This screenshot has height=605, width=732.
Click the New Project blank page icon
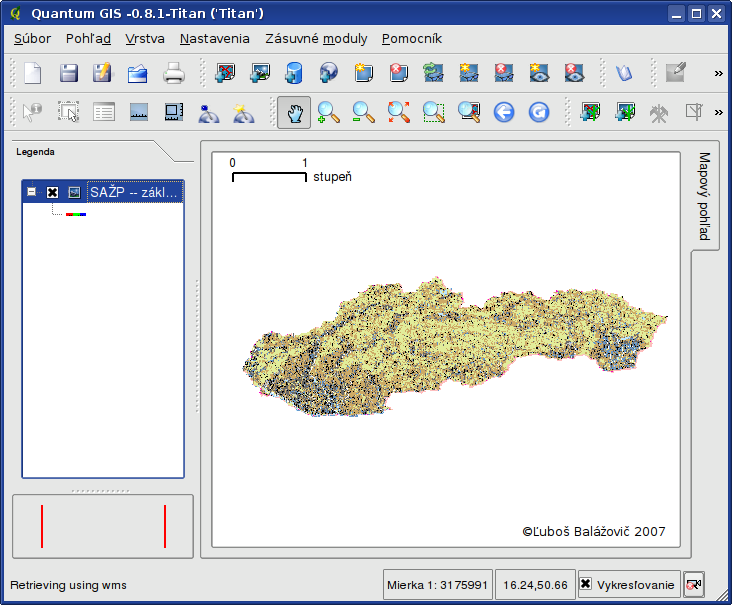[x=33, y=73]
